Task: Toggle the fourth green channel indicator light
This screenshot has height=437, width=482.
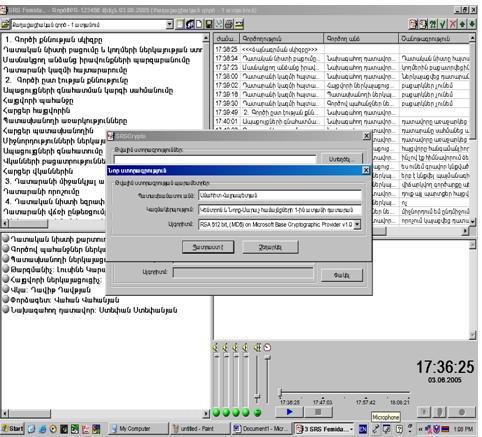Action: (246, 413)
